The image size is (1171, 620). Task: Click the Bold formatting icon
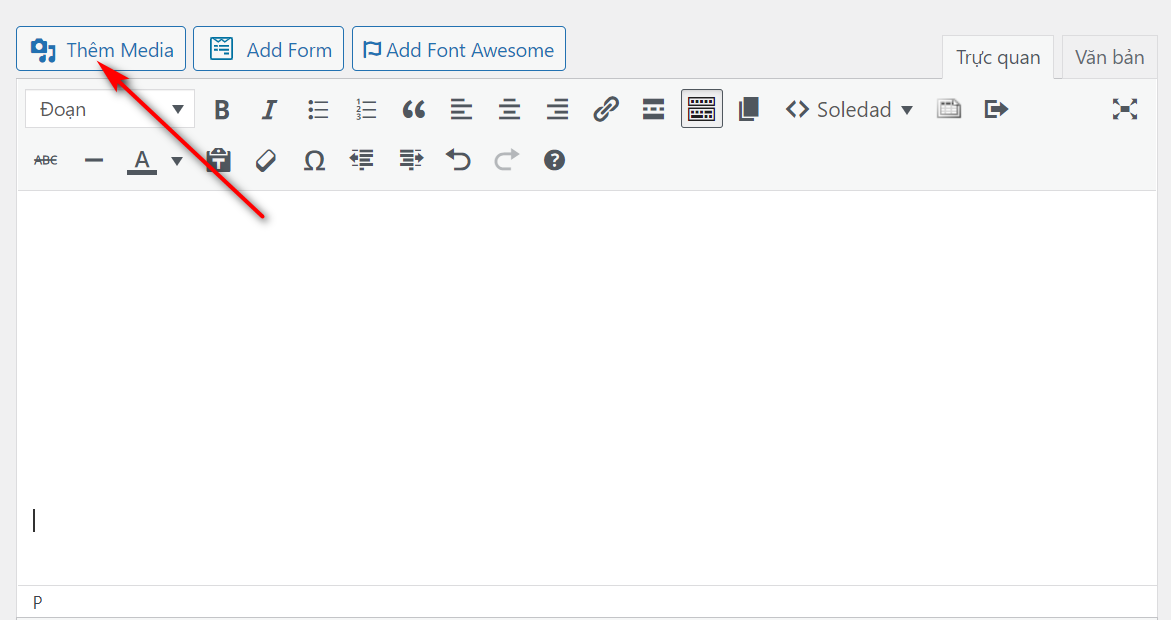222,109
